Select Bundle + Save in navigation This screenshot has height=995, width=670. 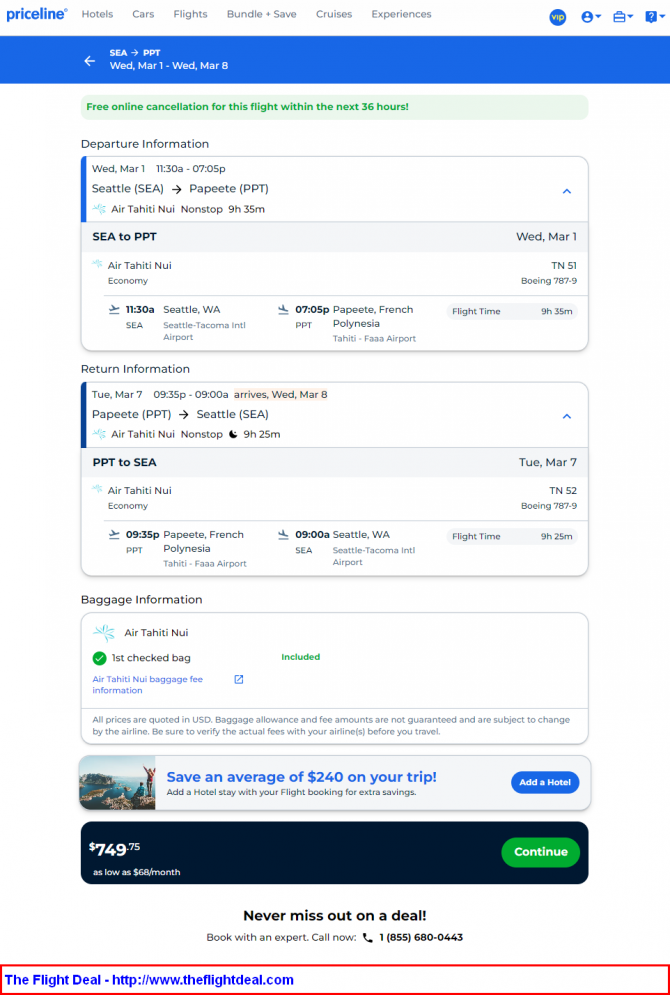coord(261,14)
